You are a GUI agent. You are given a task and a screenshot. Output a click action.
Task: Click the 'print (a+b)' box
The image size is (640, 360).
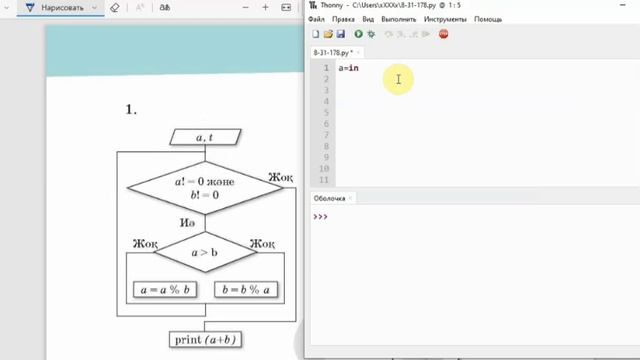pyautogui.click(x=205, y=340)
